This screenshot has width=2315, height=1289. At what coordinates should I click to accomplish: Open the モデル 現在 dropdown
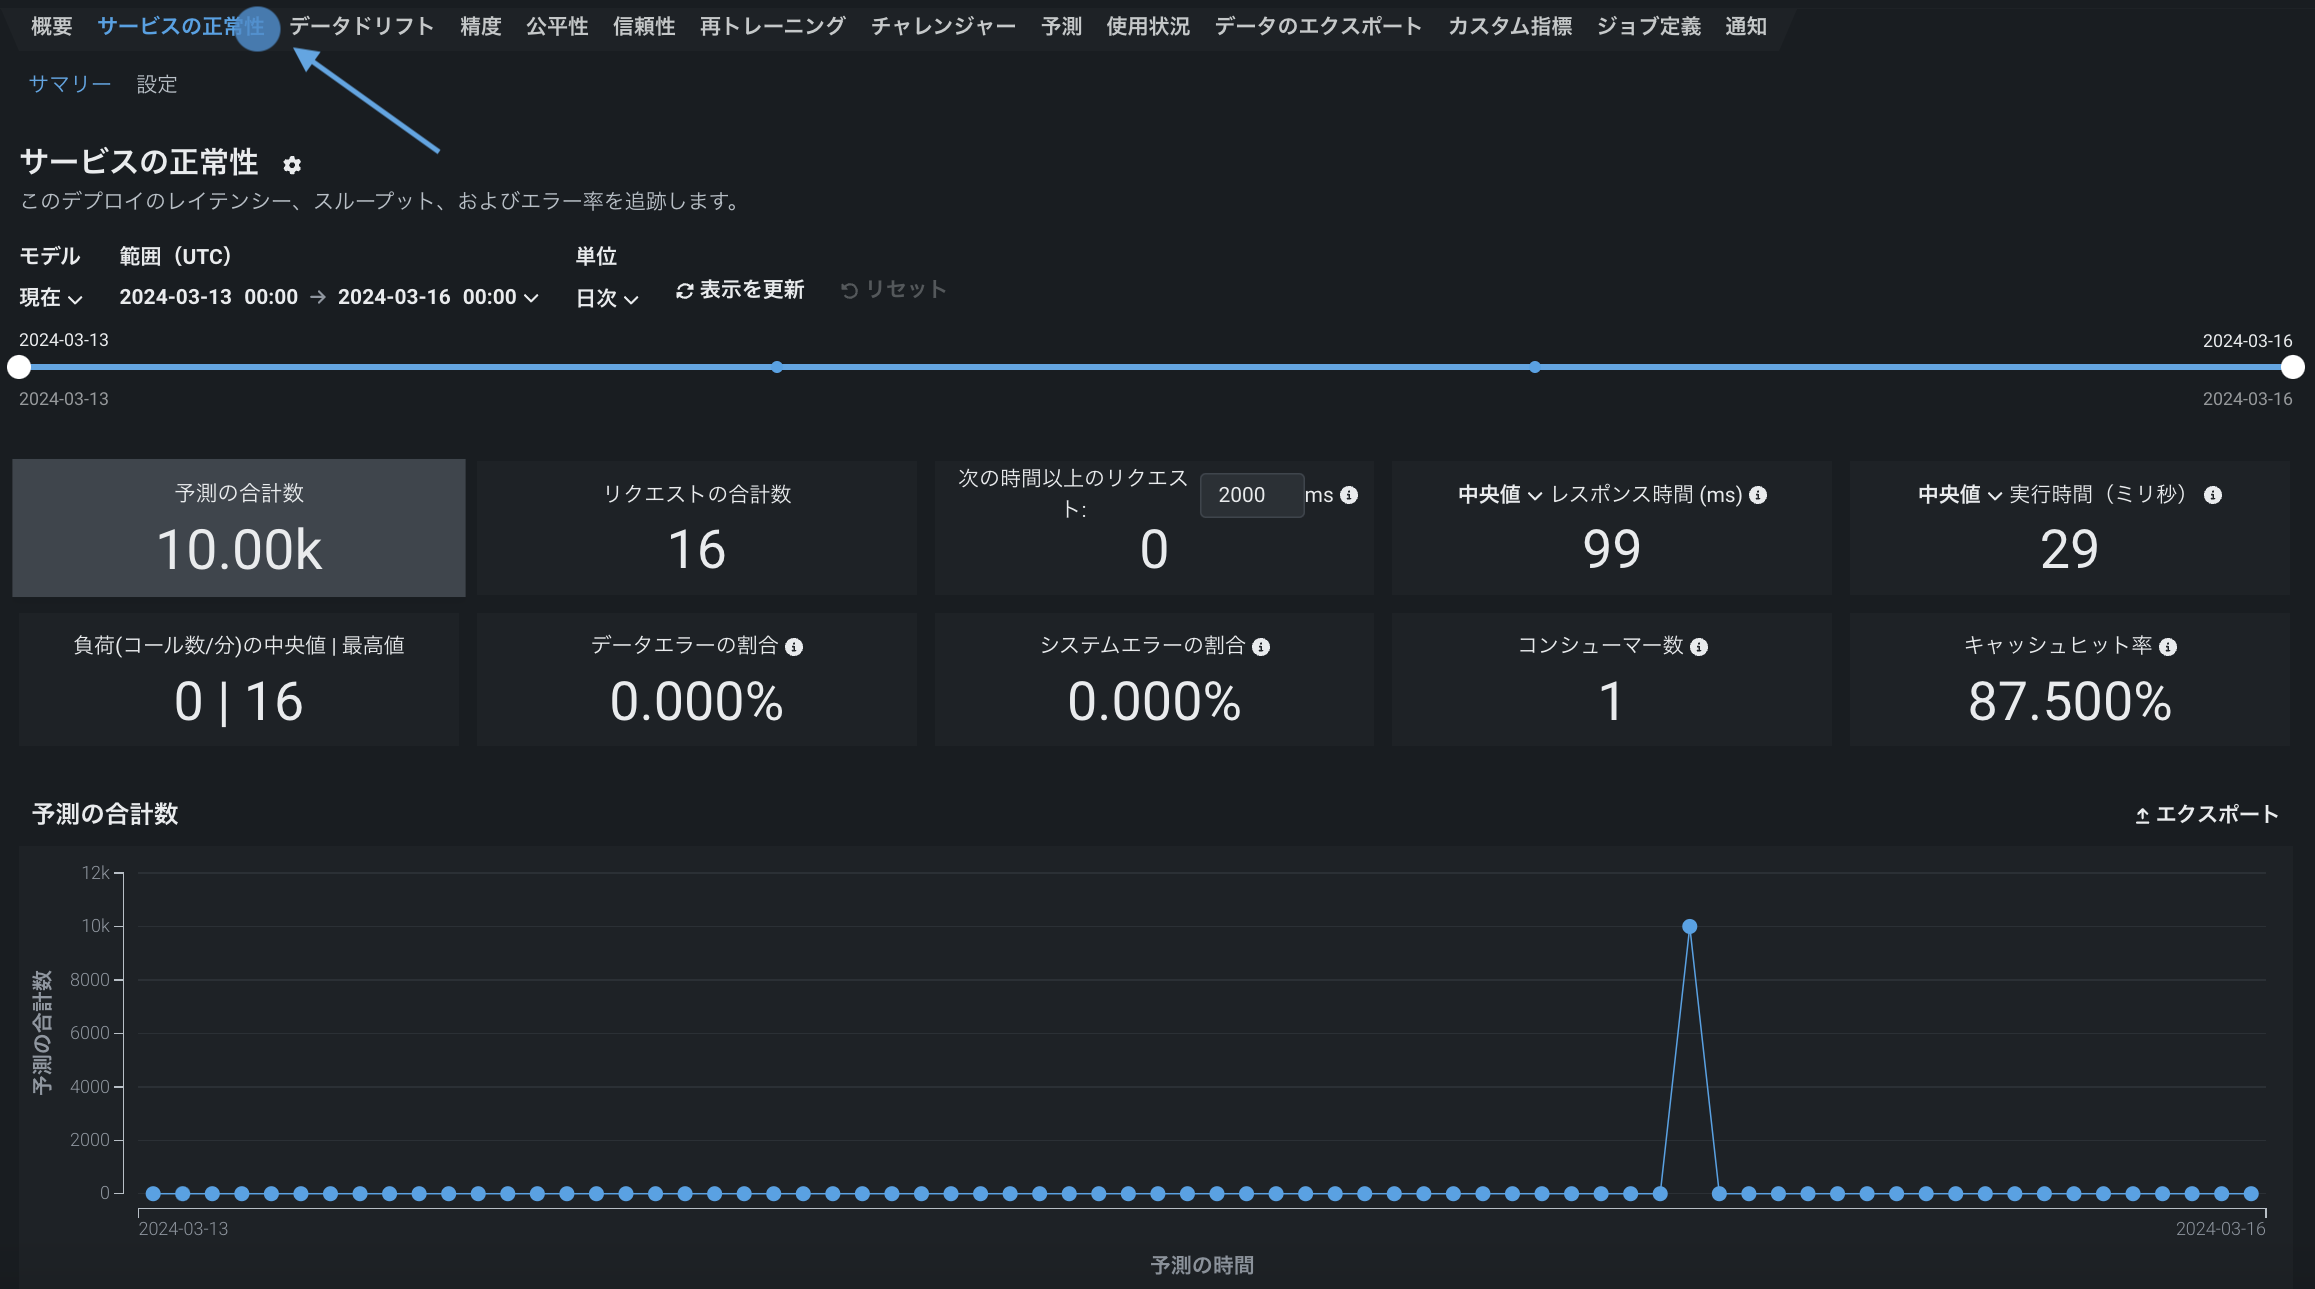coord(50,298)
